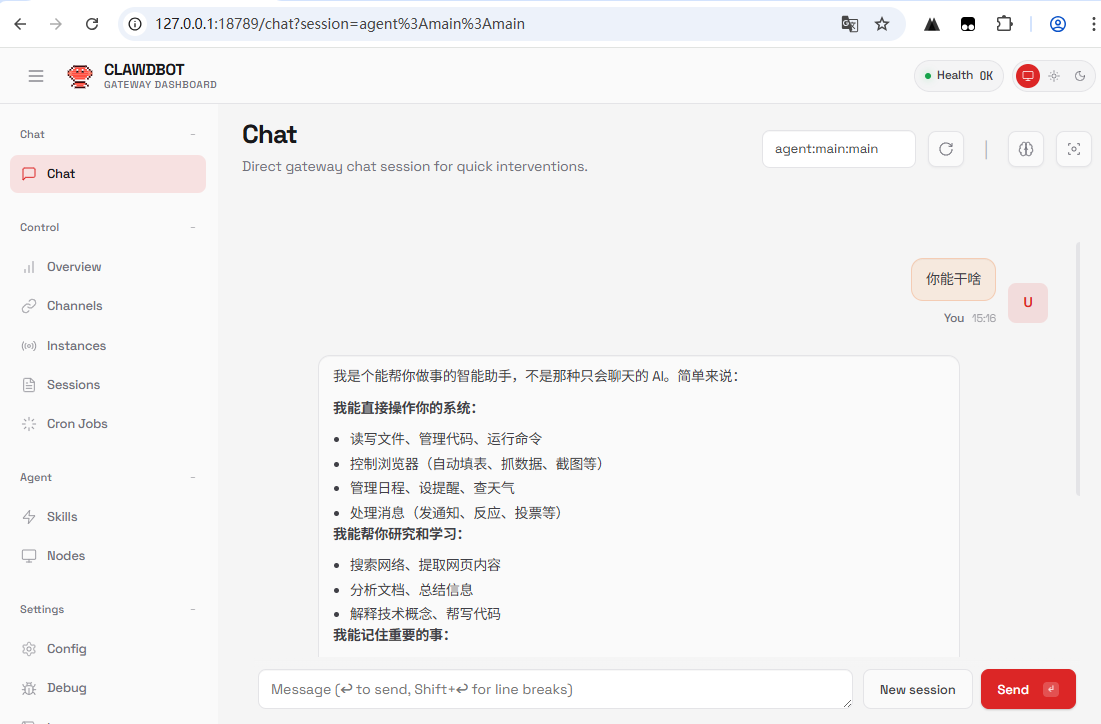Screen dimensions: 1101x724
Task: Collapse the Control sidebar section
Action: pyautogui.click(x=193, y=227)
